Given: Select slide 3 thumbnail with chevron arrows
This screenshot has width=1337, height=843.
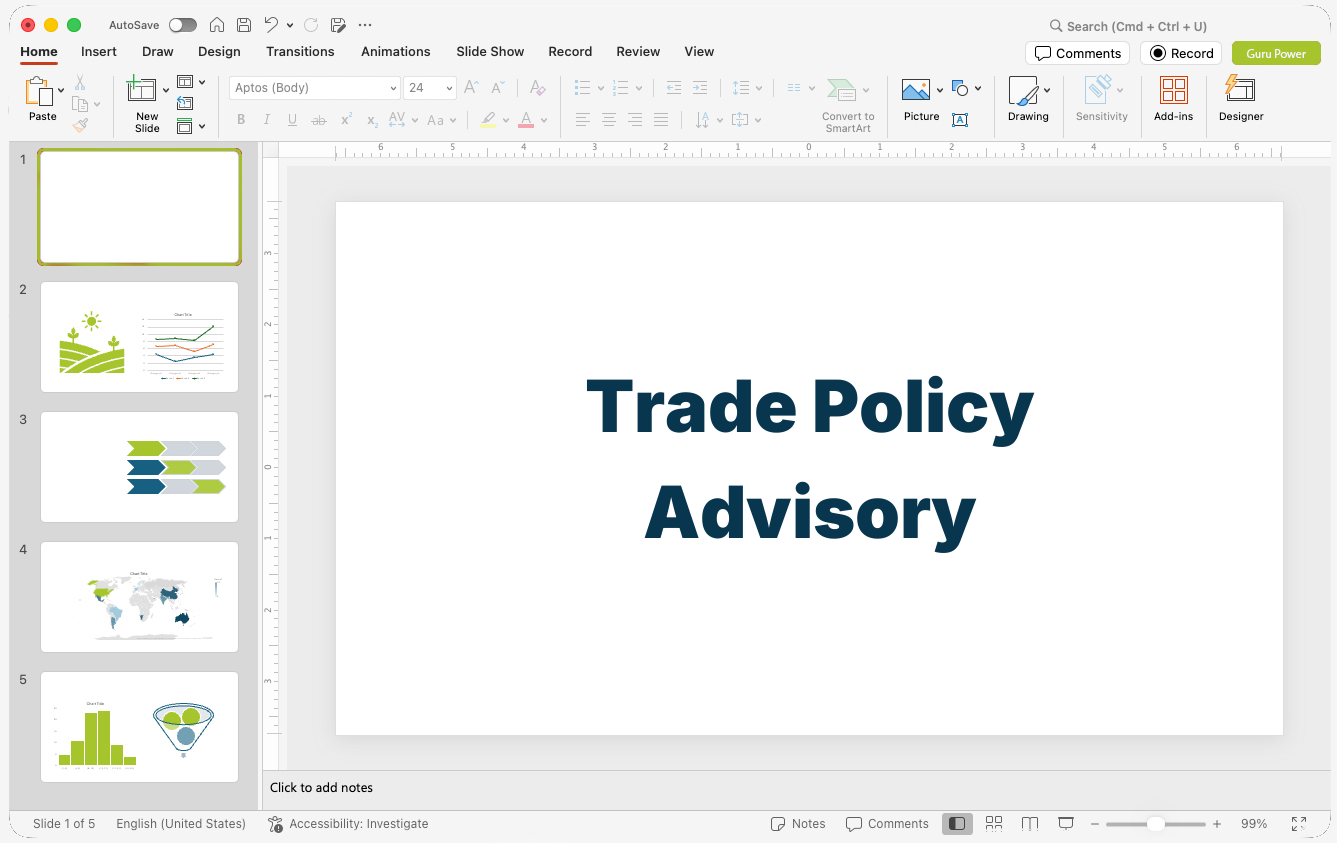Looking at the screenshot, I should click(140, 467).
